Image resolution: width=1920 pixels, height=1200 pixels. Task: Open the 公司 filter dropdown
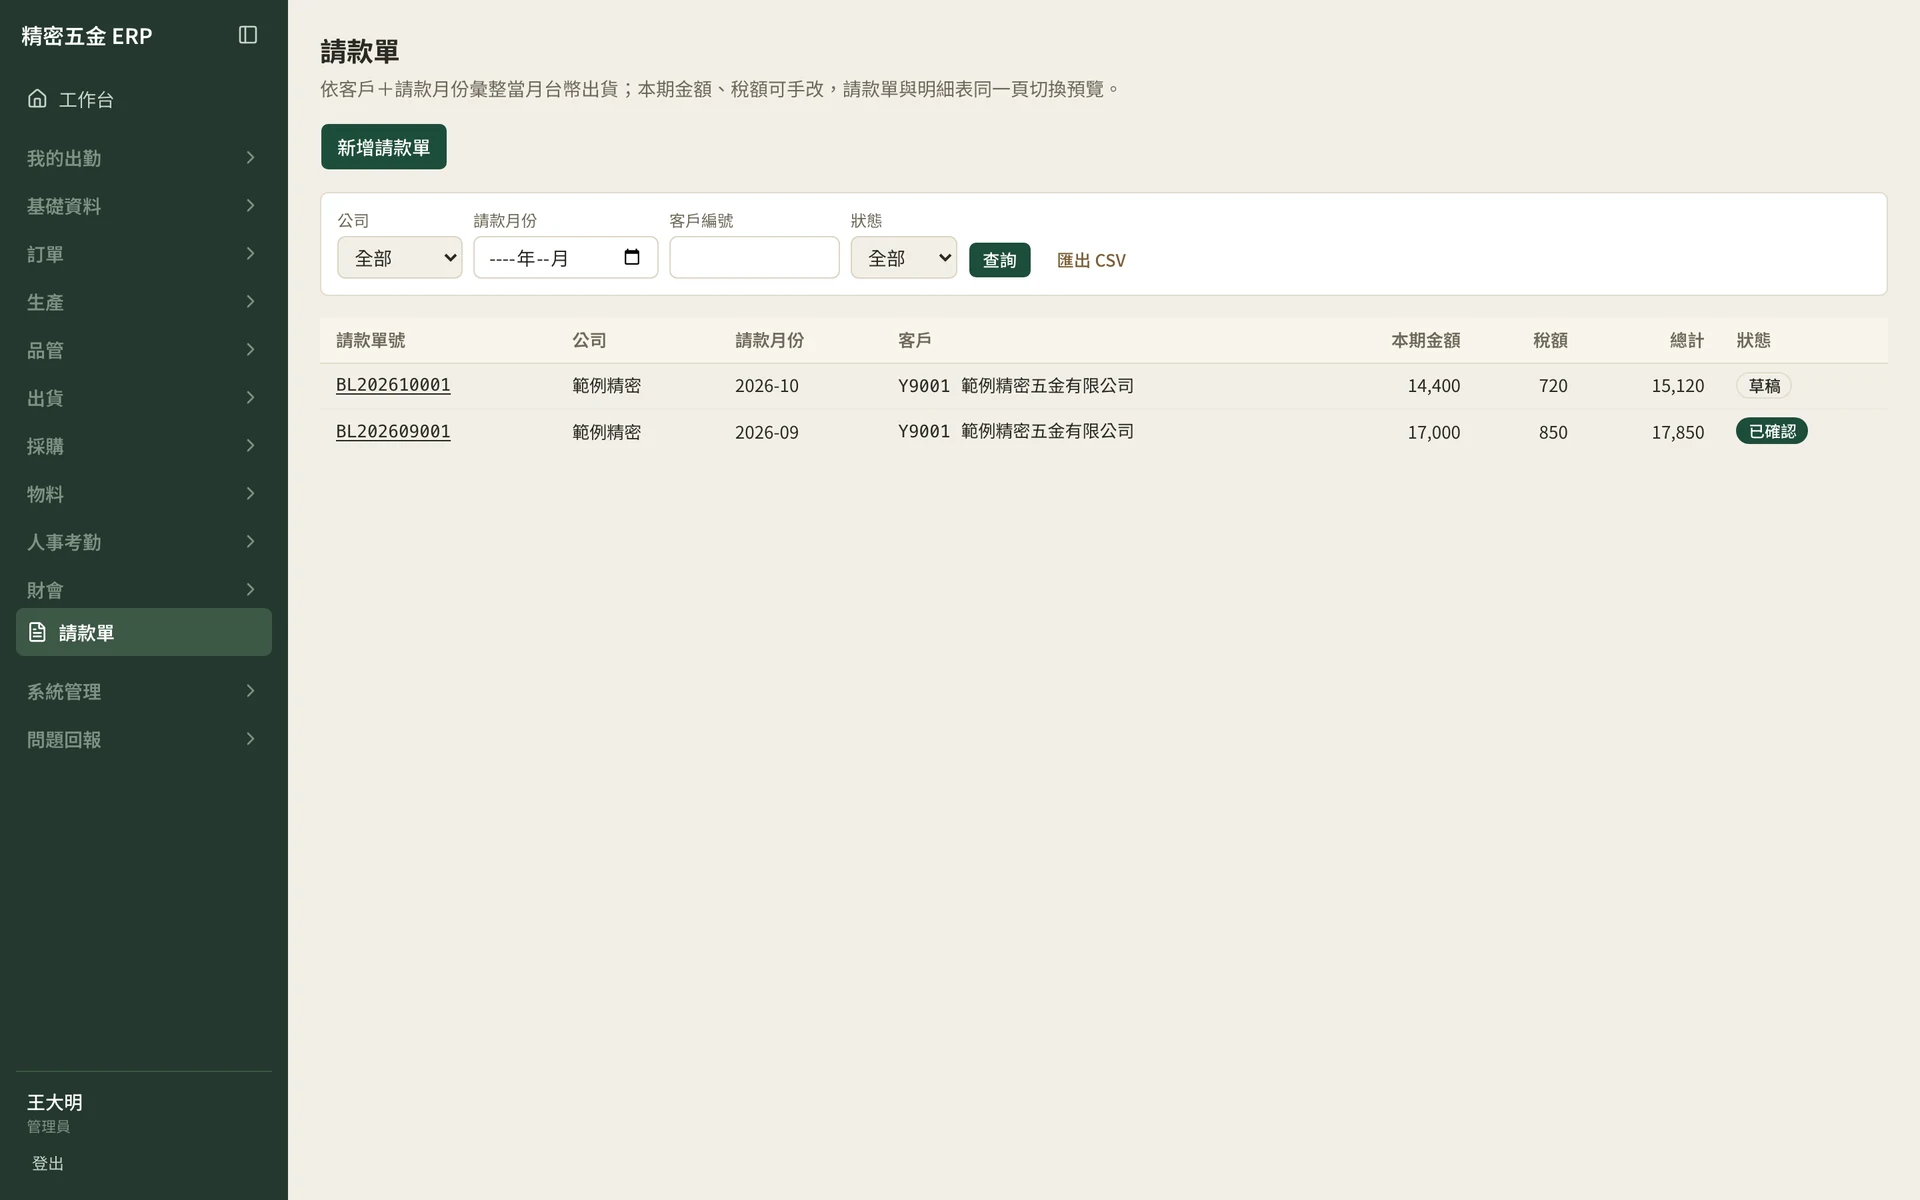click(400, 258)
